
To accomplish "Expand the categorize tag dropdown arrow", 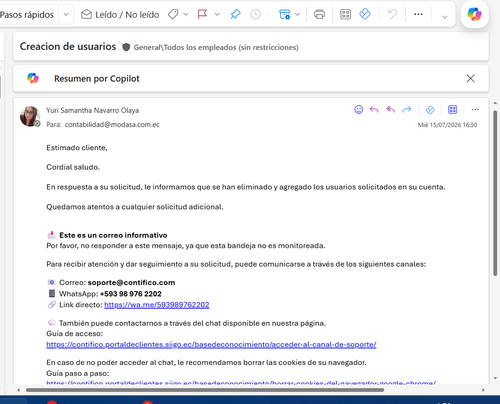I will tap(186, 14).
